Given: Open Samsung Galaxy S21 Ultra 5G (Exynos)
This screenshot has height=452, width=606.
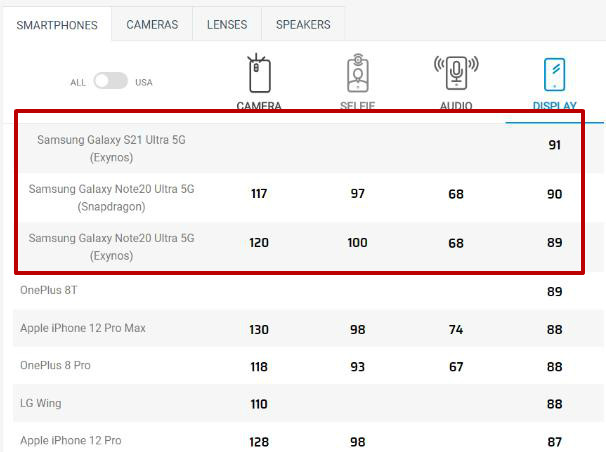Looking at the screenshot, I should click(x=111, y=148).
